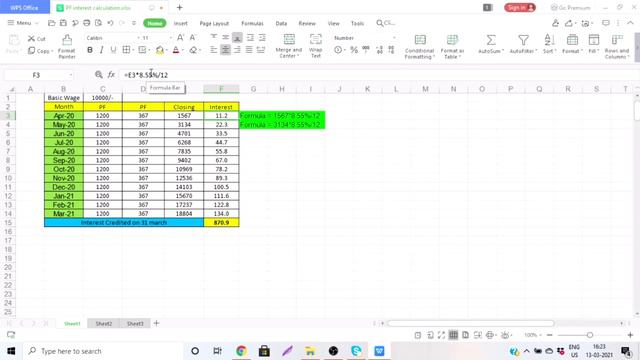This screenshot has height=360, width=640.
Task: Cut the selected cell contents
Action: 36,38
